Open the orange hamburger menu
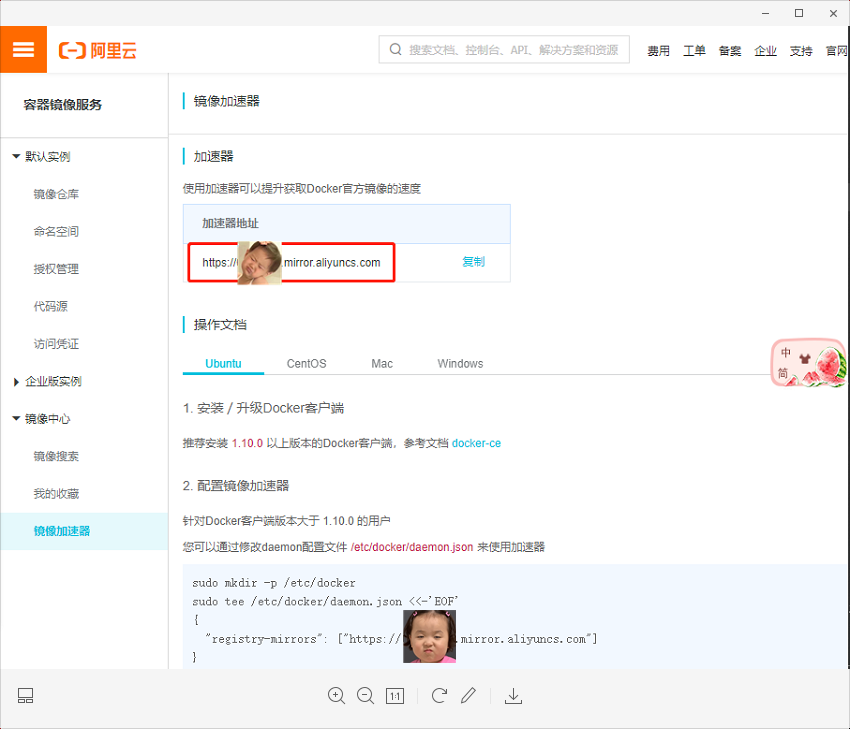The width and height of the screenshot is (850, 729). tap(23, 49)
